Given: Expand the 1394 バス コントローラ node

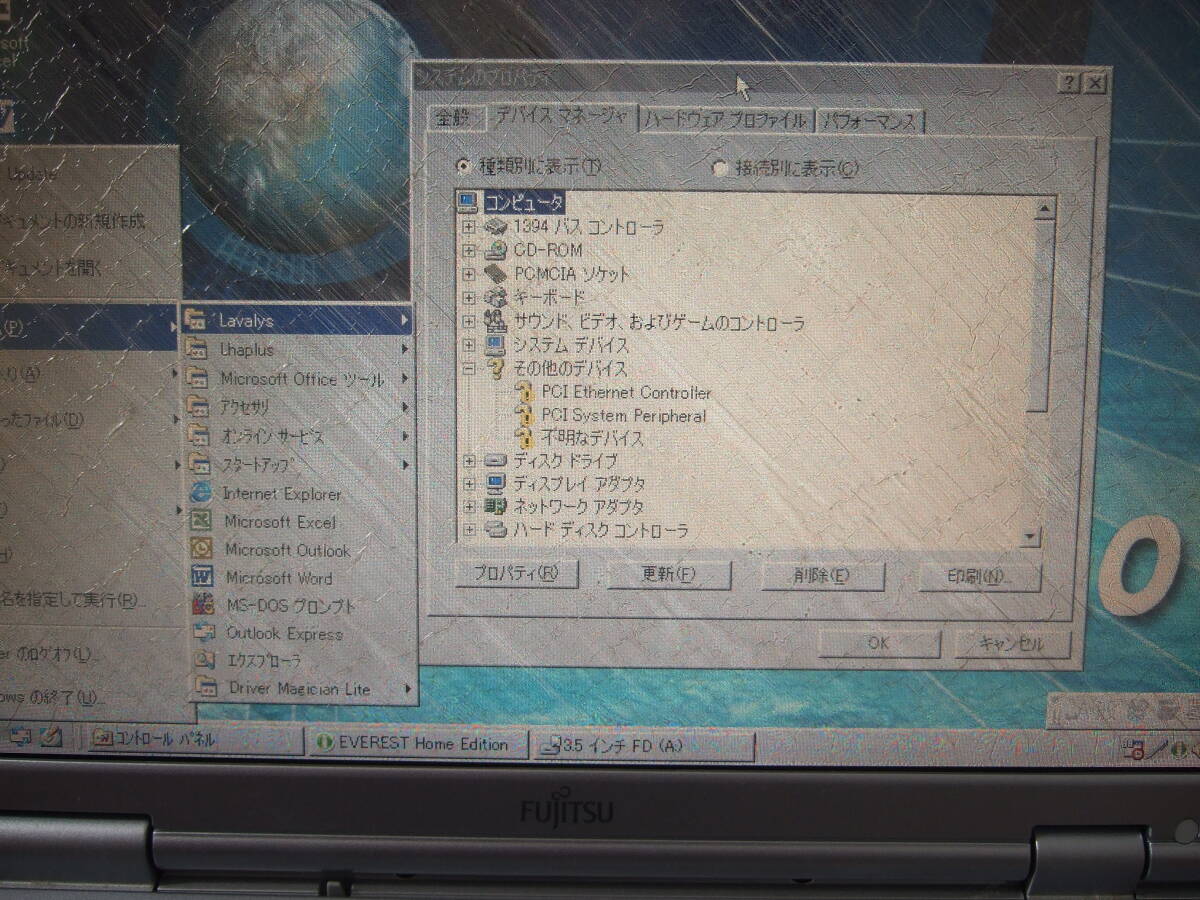Looking at the screenshot, I should click(469, 228).
